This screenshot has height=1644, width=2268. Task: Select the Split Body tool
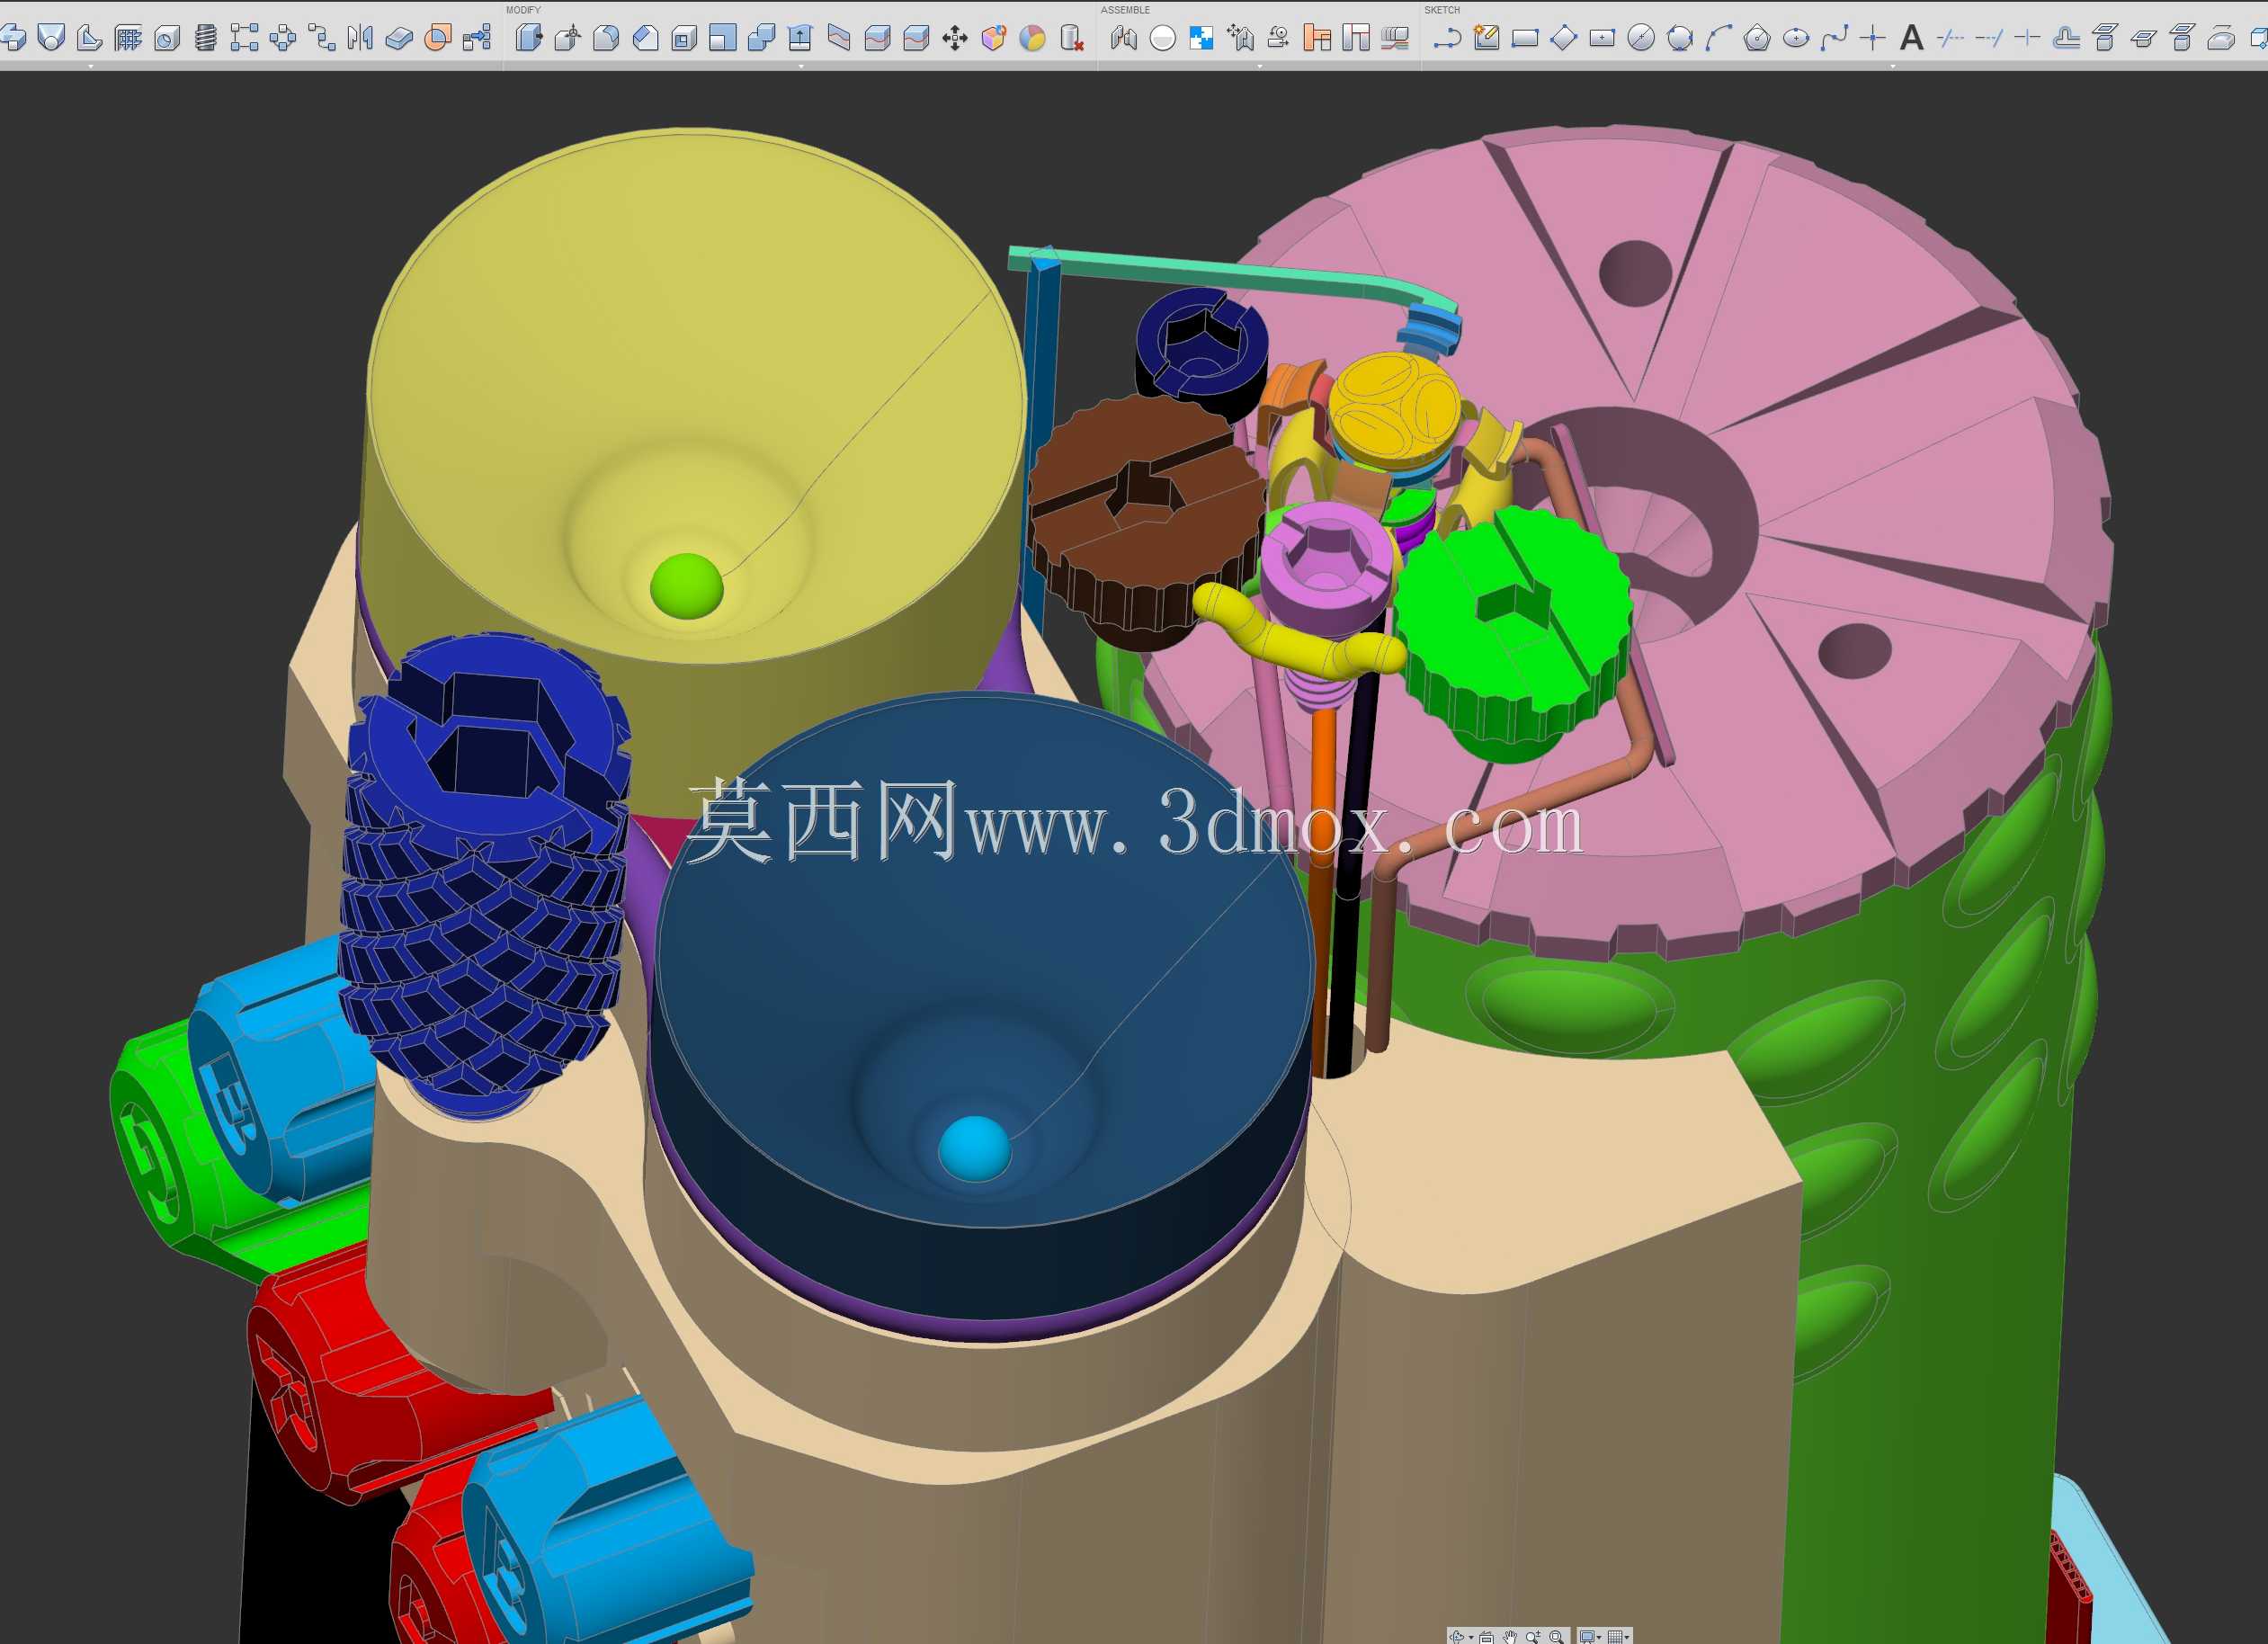click(x=878, y=38)
